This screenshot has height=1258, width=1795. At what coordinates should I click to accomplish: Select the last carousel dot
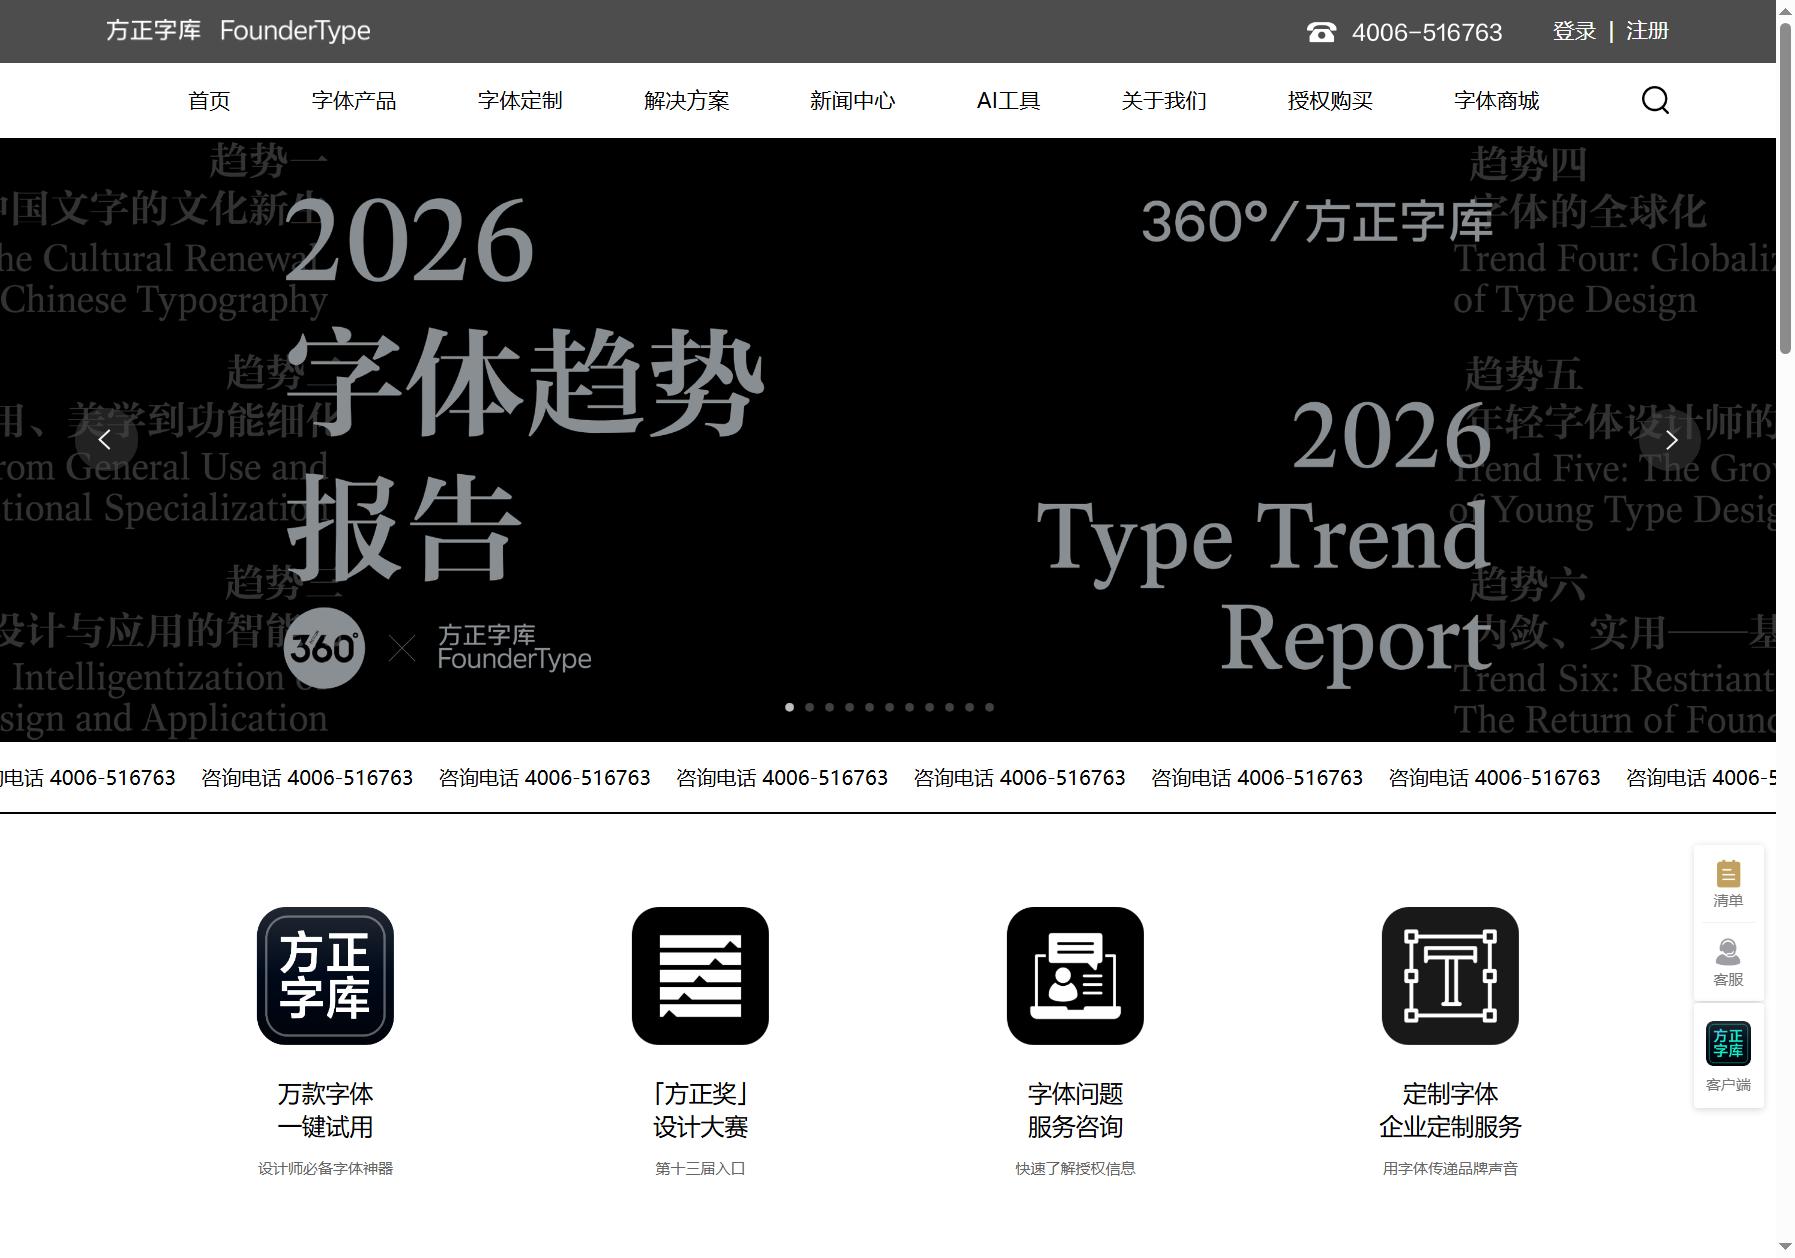coord(989,707)
